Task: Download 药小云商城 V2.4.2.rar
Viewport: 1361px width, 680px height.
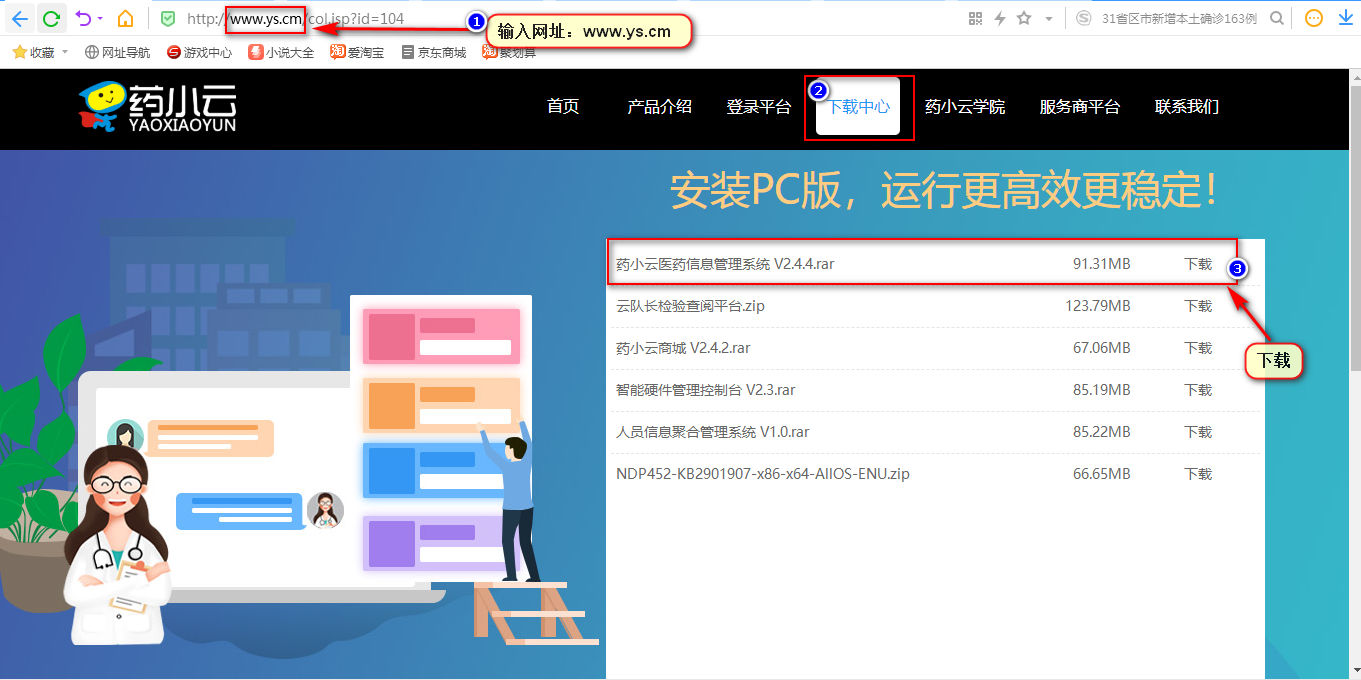Action: point(1198,348)
